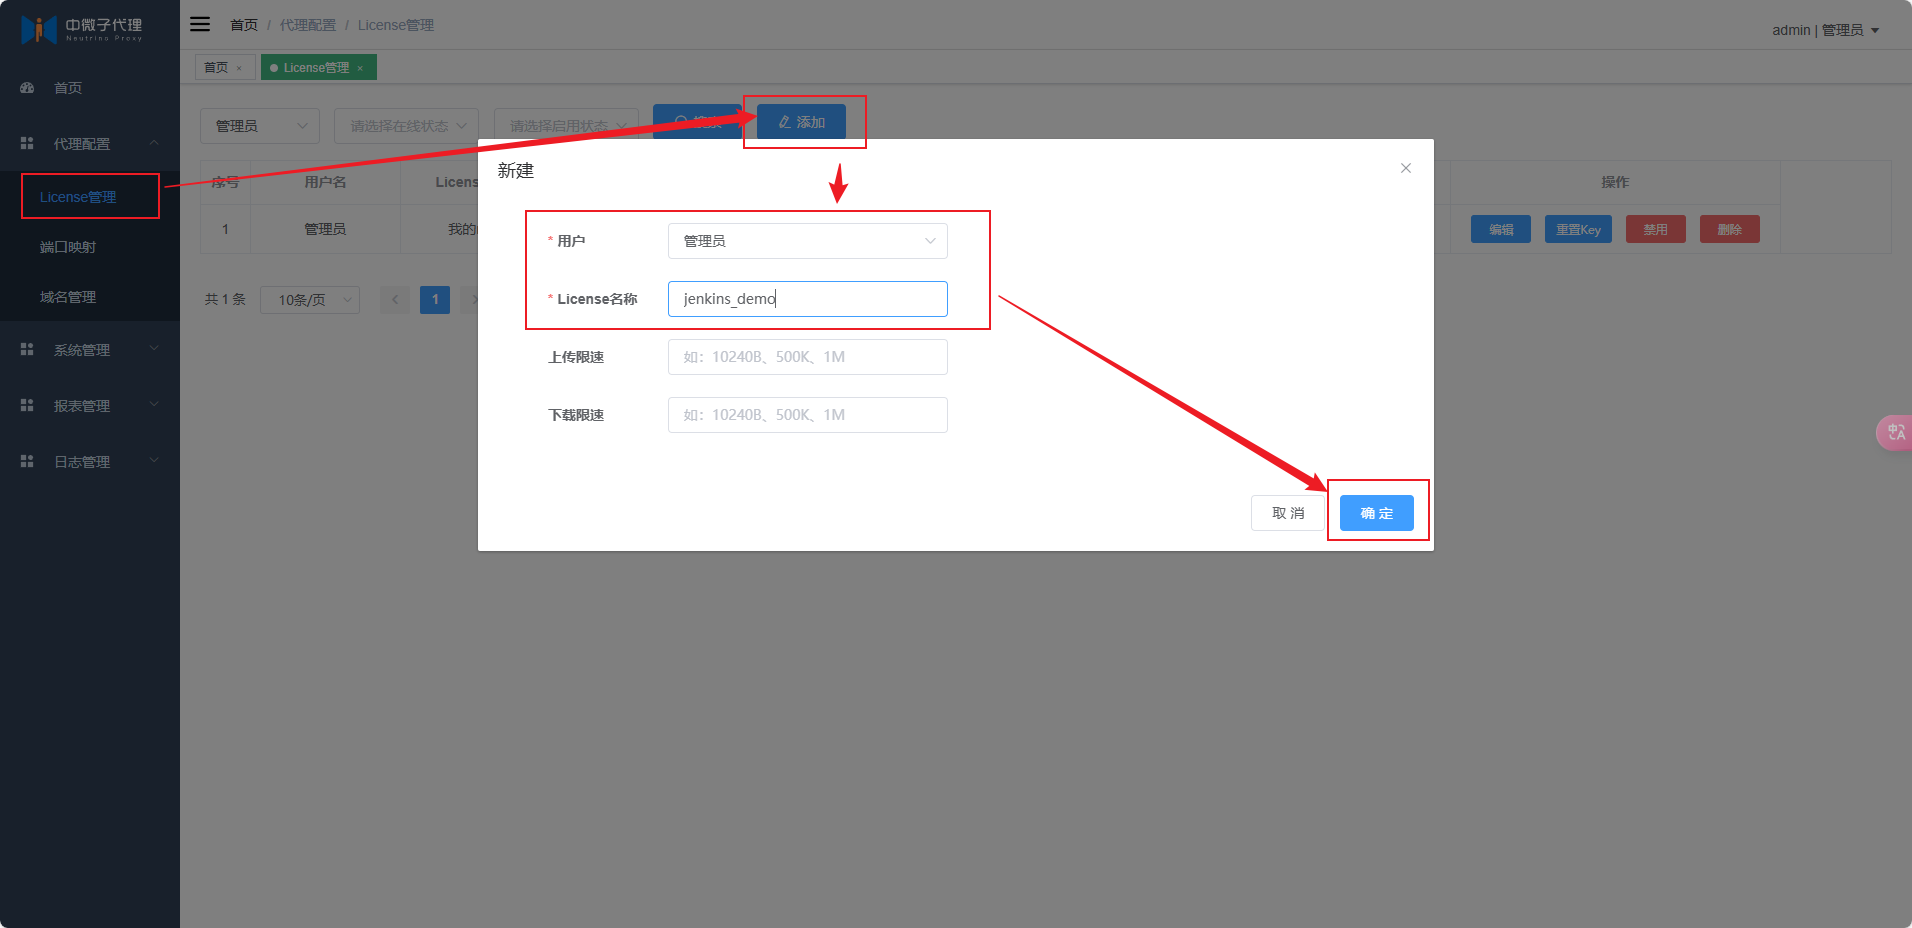Click the 上传限速 input field
Screen dimensions: 1912x928
[808, 357]
